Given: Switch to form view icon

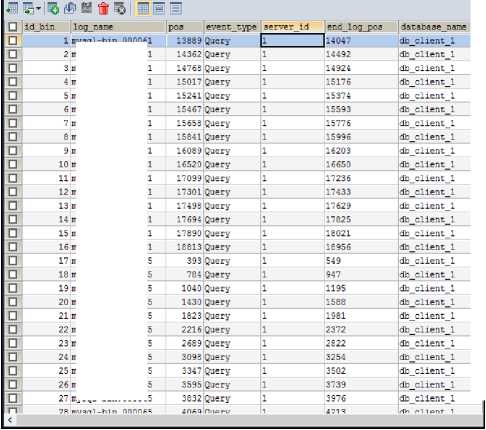Looking at the screenshot, I should 159,8.
